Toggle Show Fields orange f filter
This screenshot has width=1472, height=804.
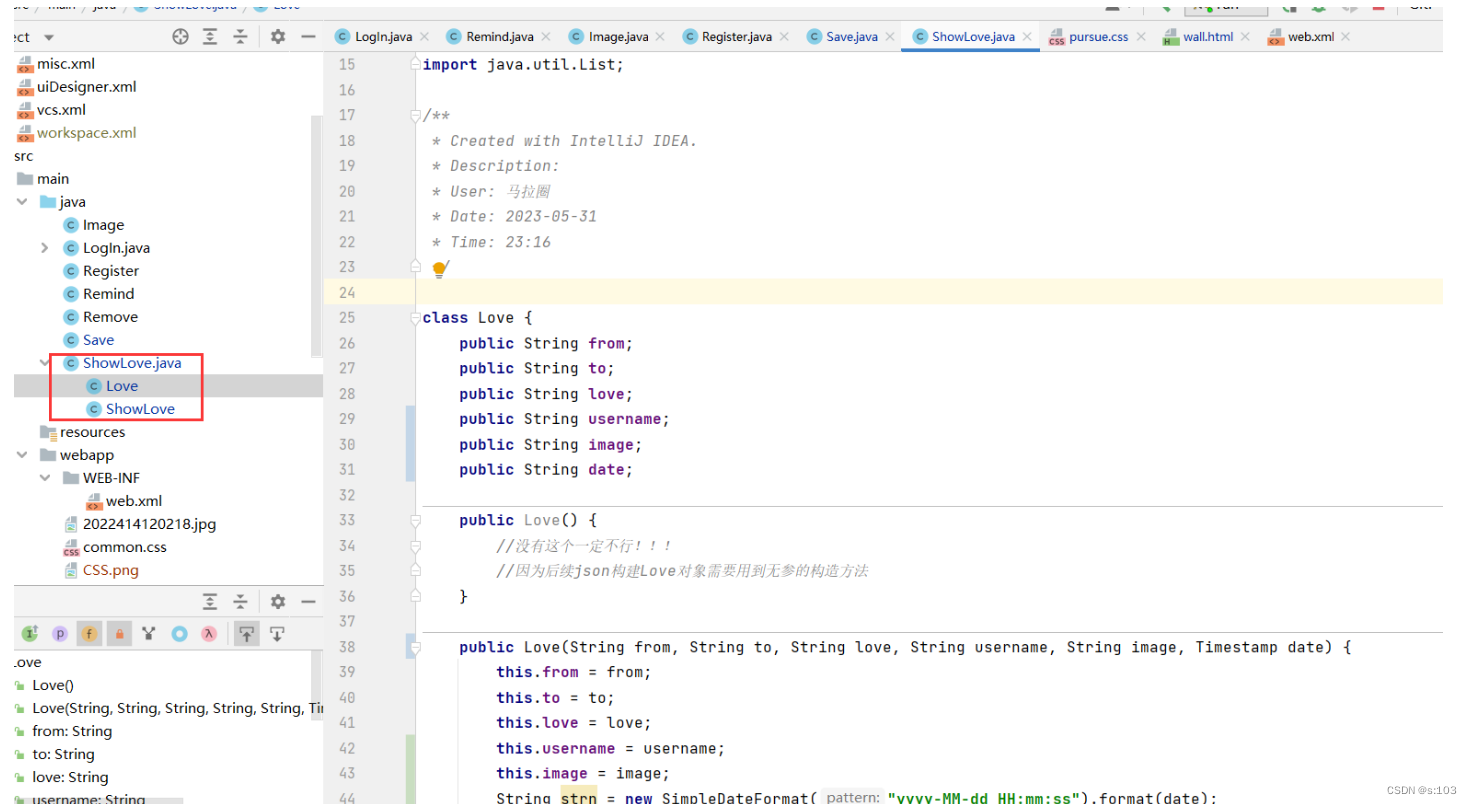[x=89, y=633]
